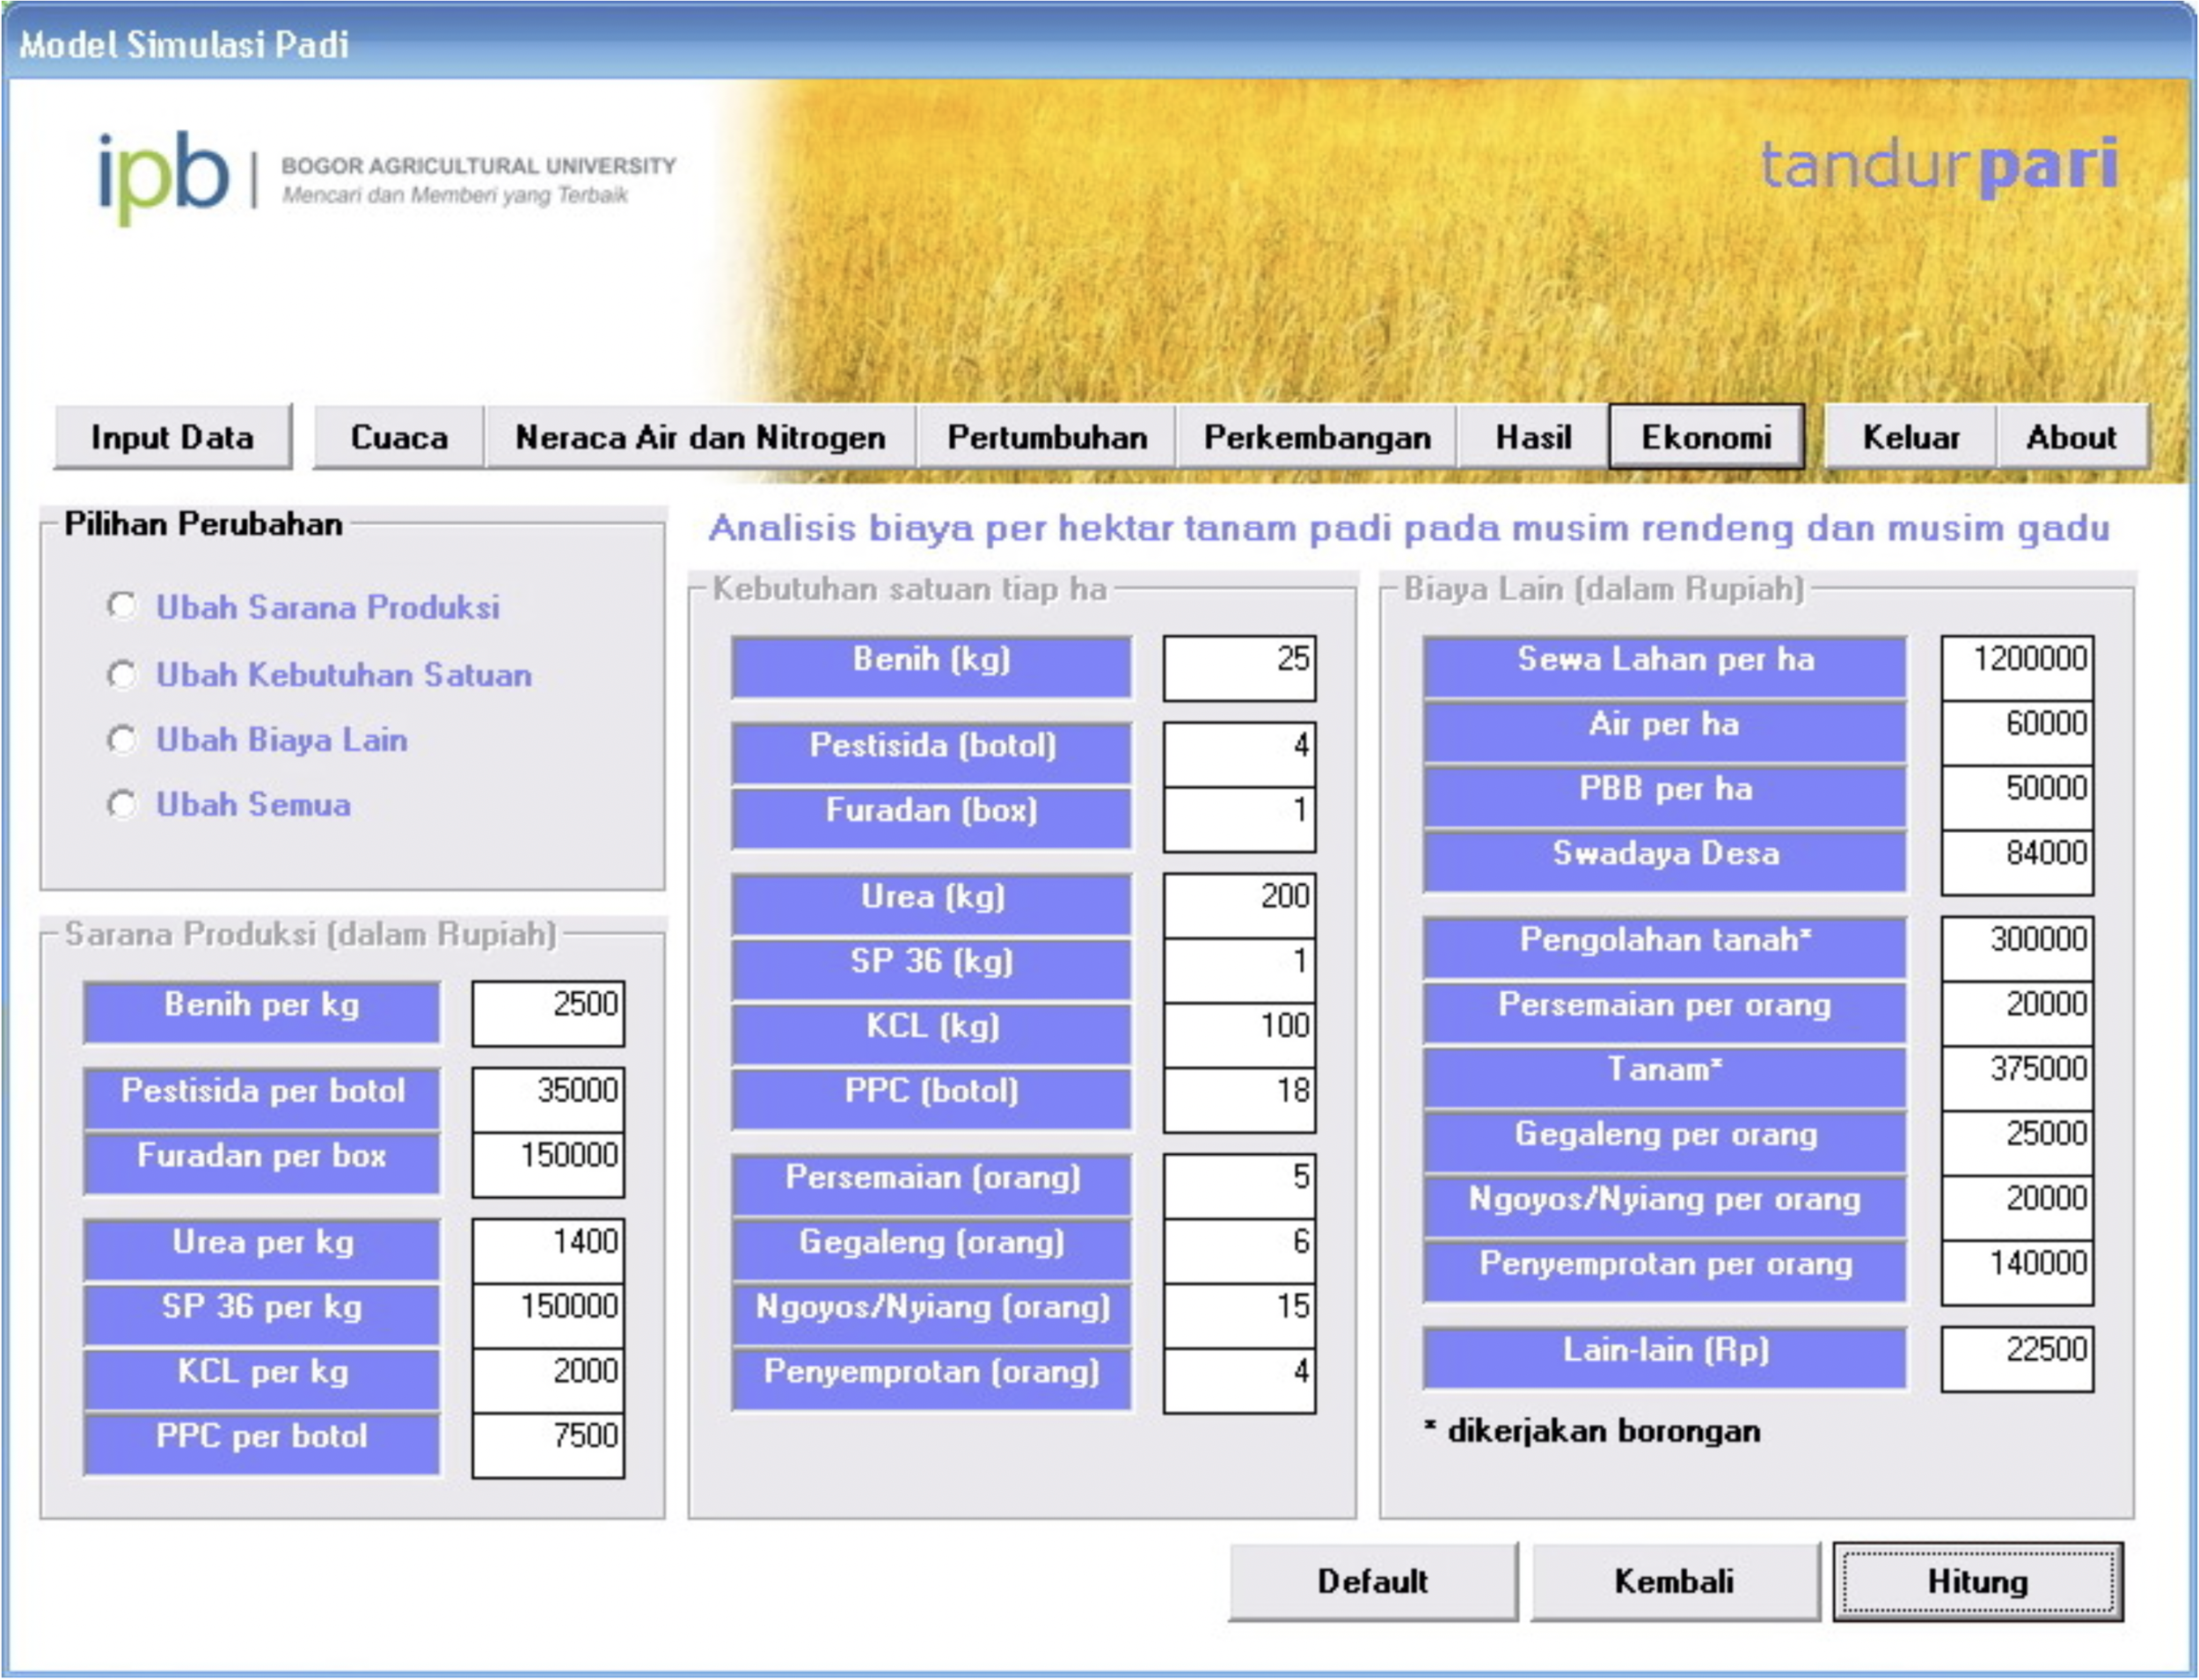This screenshot has width=2199, height=1680.
Task: Click the Benih per kg price field
Action: pyautogui.click(x=548, y=1013)
